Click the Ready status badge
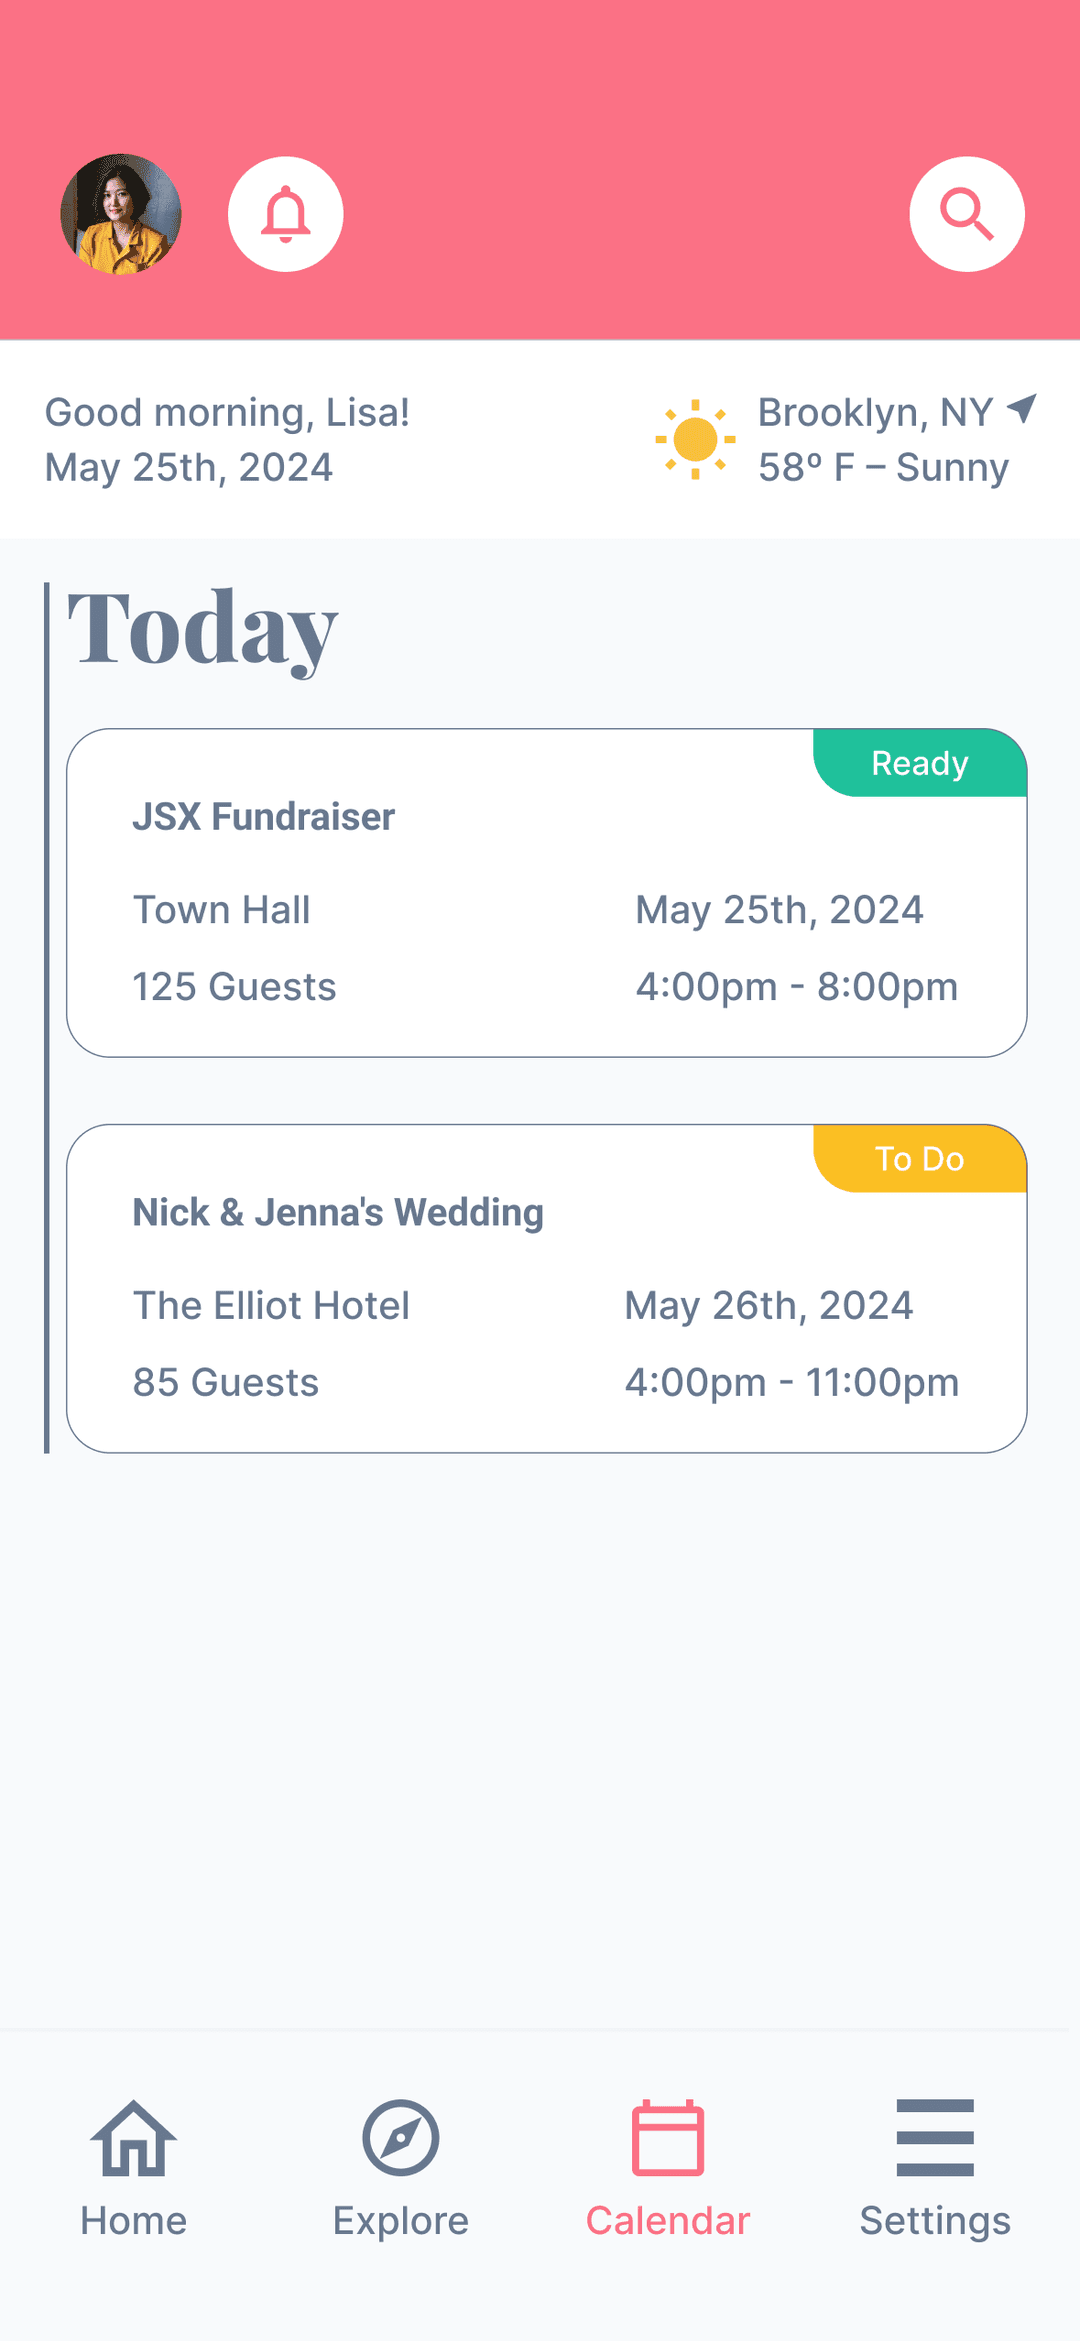Screen dimensions: 1080x2341 [920, 764]
